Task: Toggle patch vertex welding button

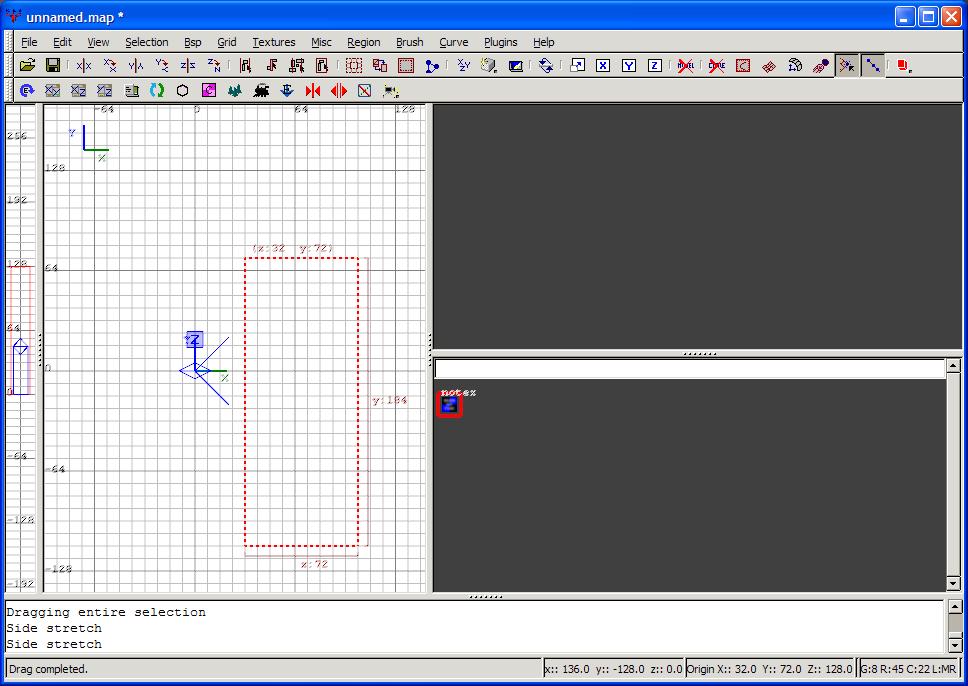Action: coord(846,65)
